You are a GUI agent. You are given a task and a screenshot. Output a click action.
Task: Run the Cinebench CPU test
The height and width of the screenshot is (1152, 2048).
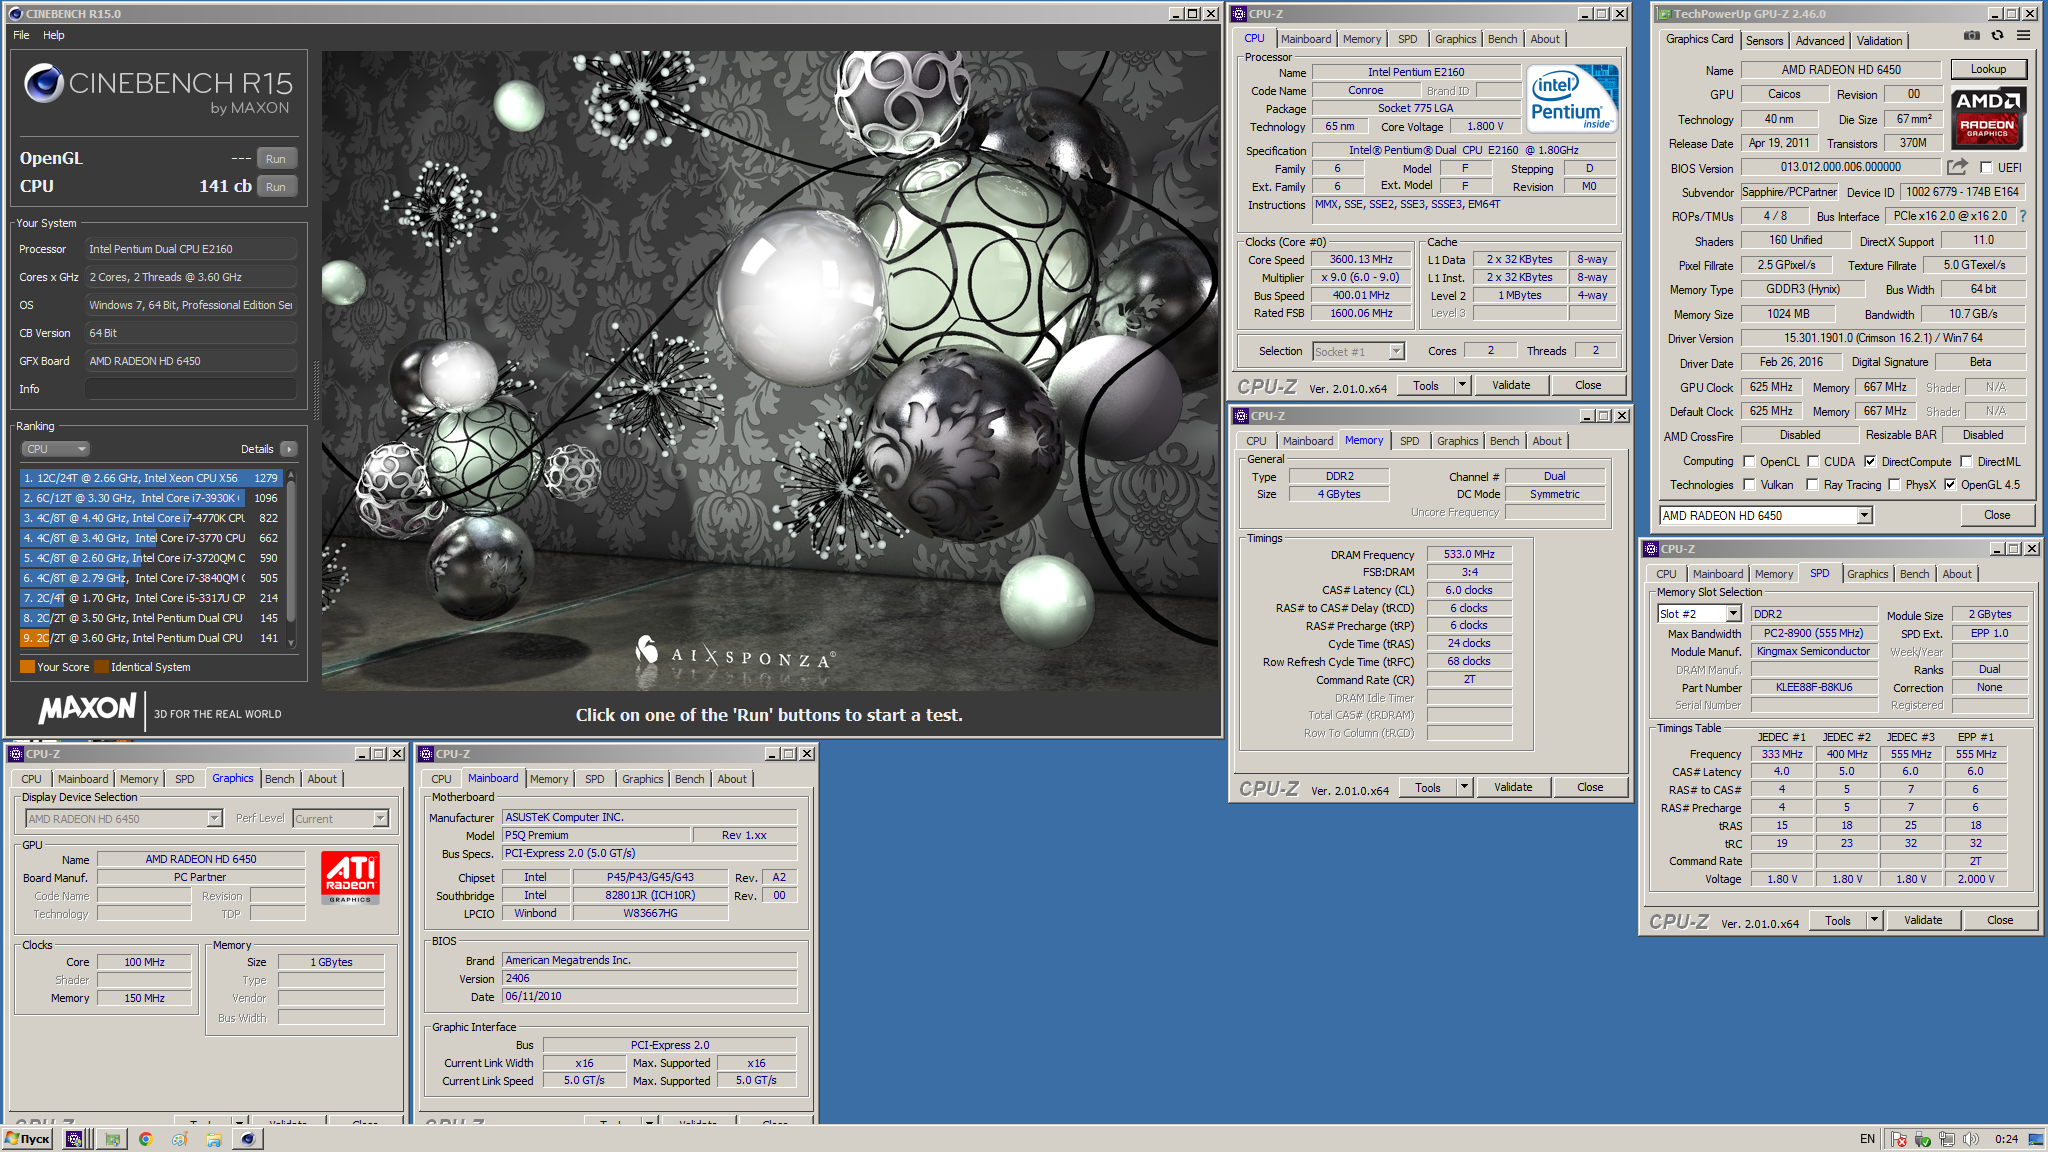click(x=276, y=187)
